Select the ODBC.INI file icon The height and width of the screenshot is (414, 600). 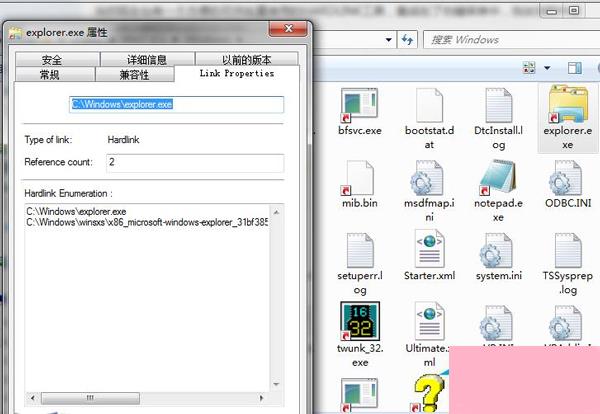pyautogui.click(x=566, y=178)
